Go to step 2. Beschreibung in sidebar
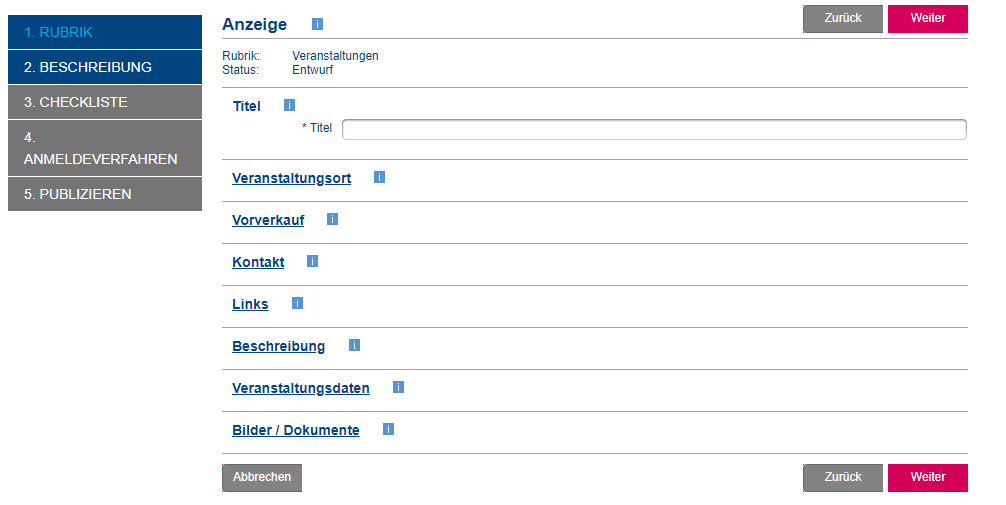 (105, 67)
